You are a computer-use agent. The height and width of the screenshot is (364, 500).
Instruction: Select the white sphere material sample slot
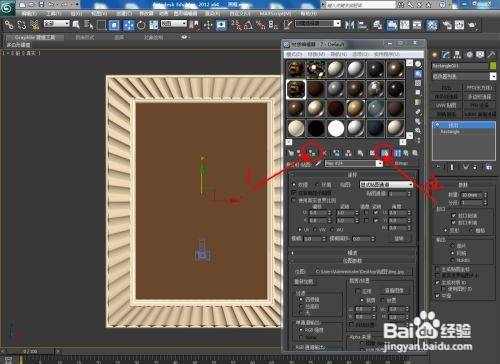(336, 128)
